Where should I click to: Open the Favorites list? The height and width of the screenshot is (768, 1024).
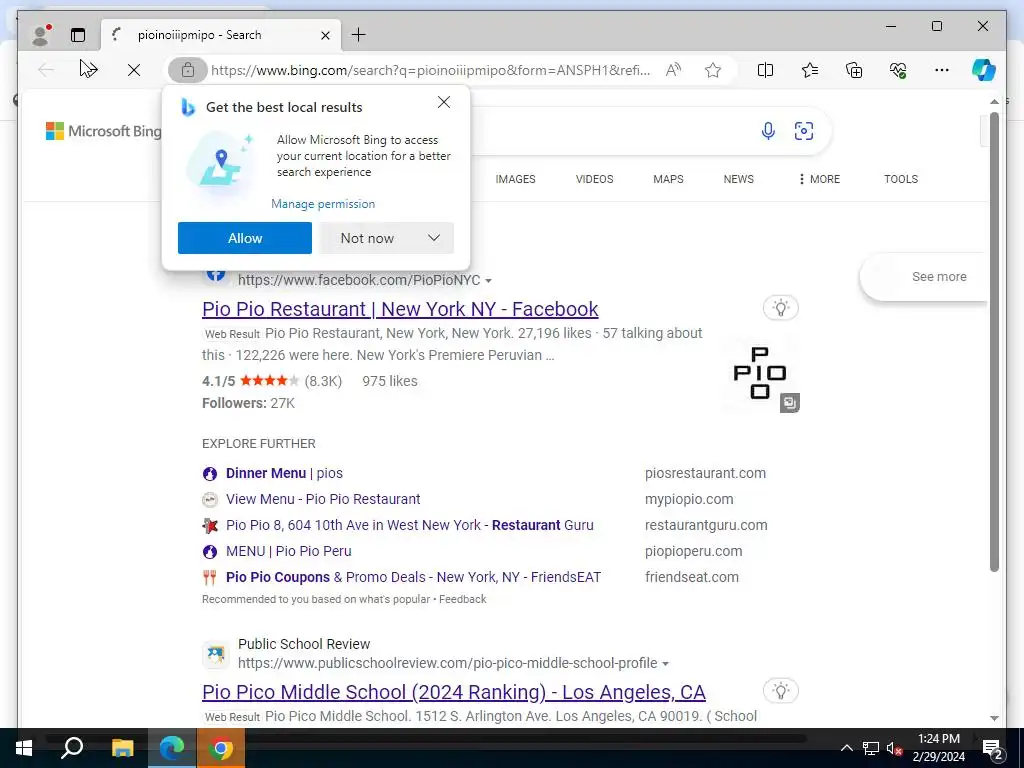pos(810,70)
